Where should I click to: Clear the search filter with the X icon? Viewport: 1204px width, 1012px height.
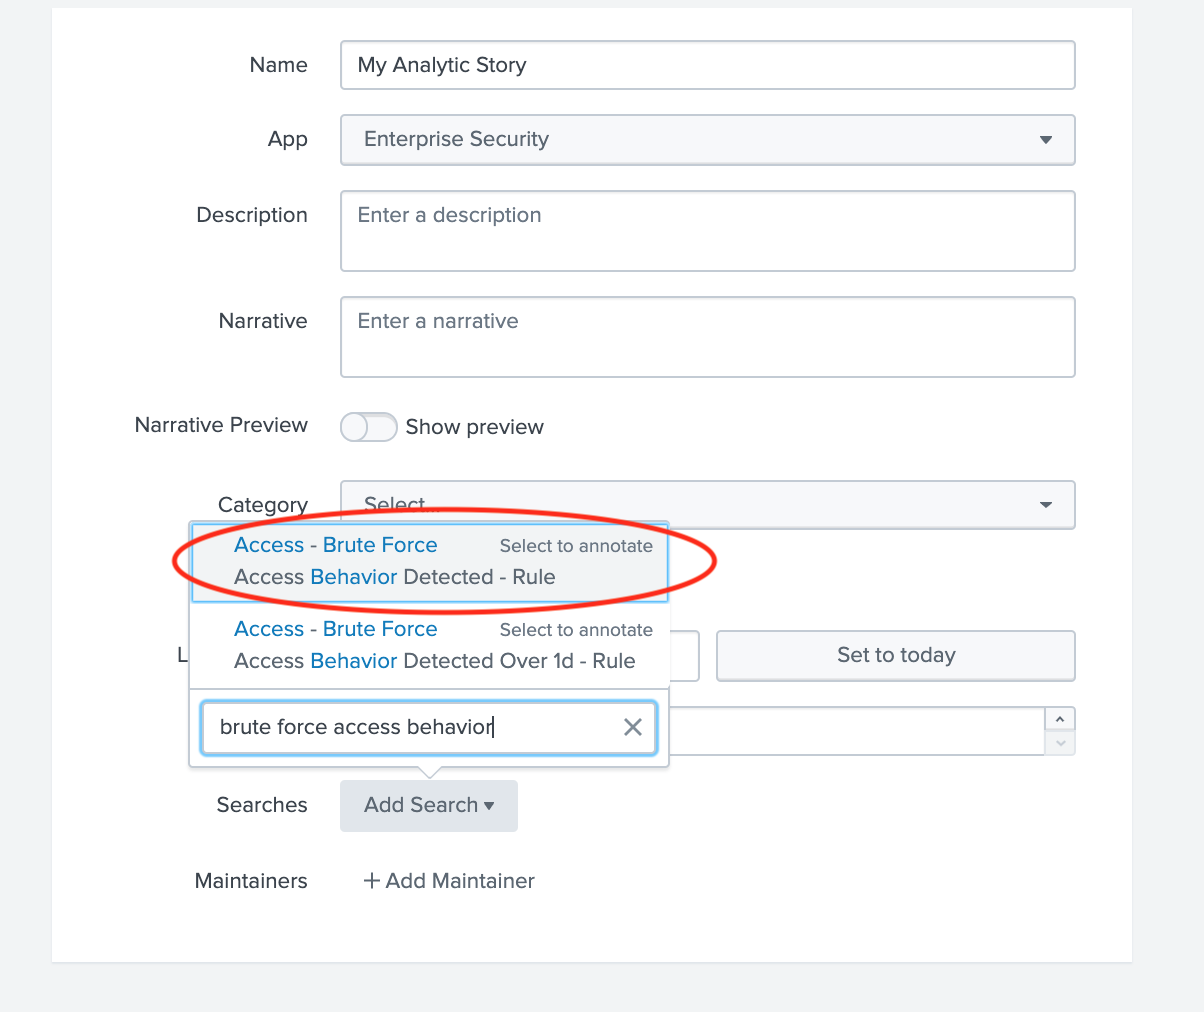pyautogui.click(x=632, y=727)
